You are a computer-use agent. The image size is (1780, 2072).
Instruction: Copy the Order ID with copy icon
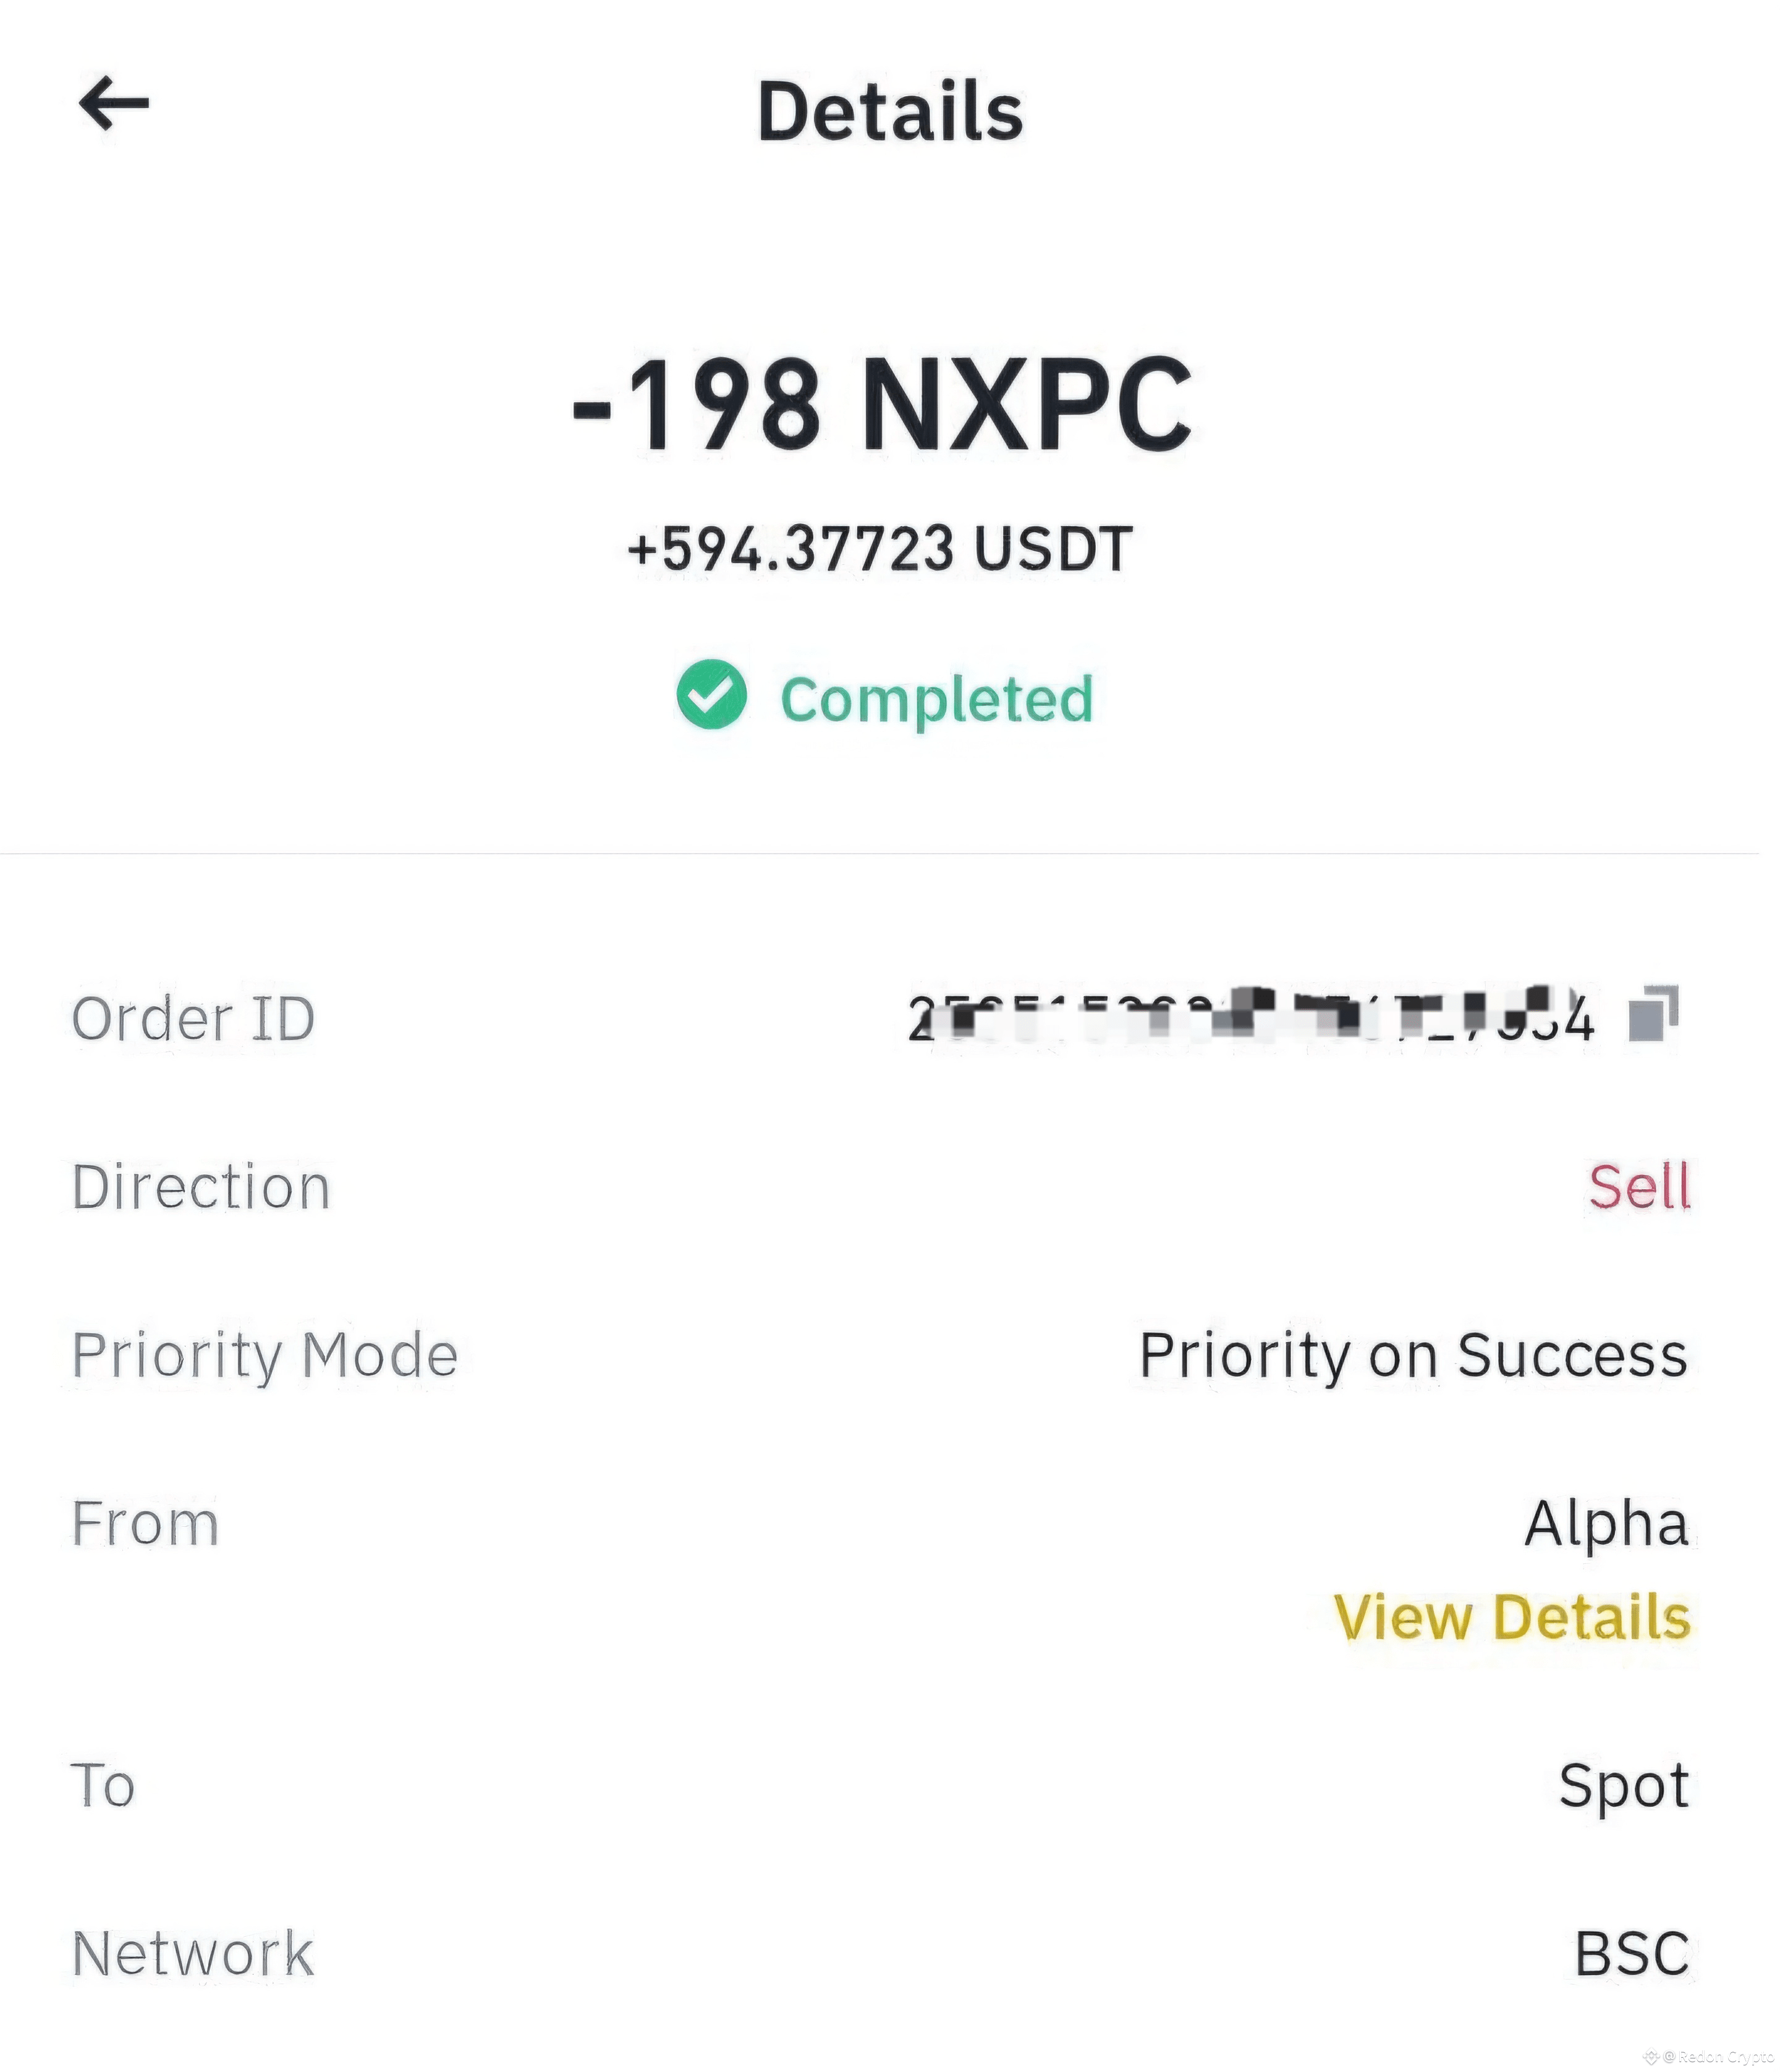(x=1654, y=1013)
